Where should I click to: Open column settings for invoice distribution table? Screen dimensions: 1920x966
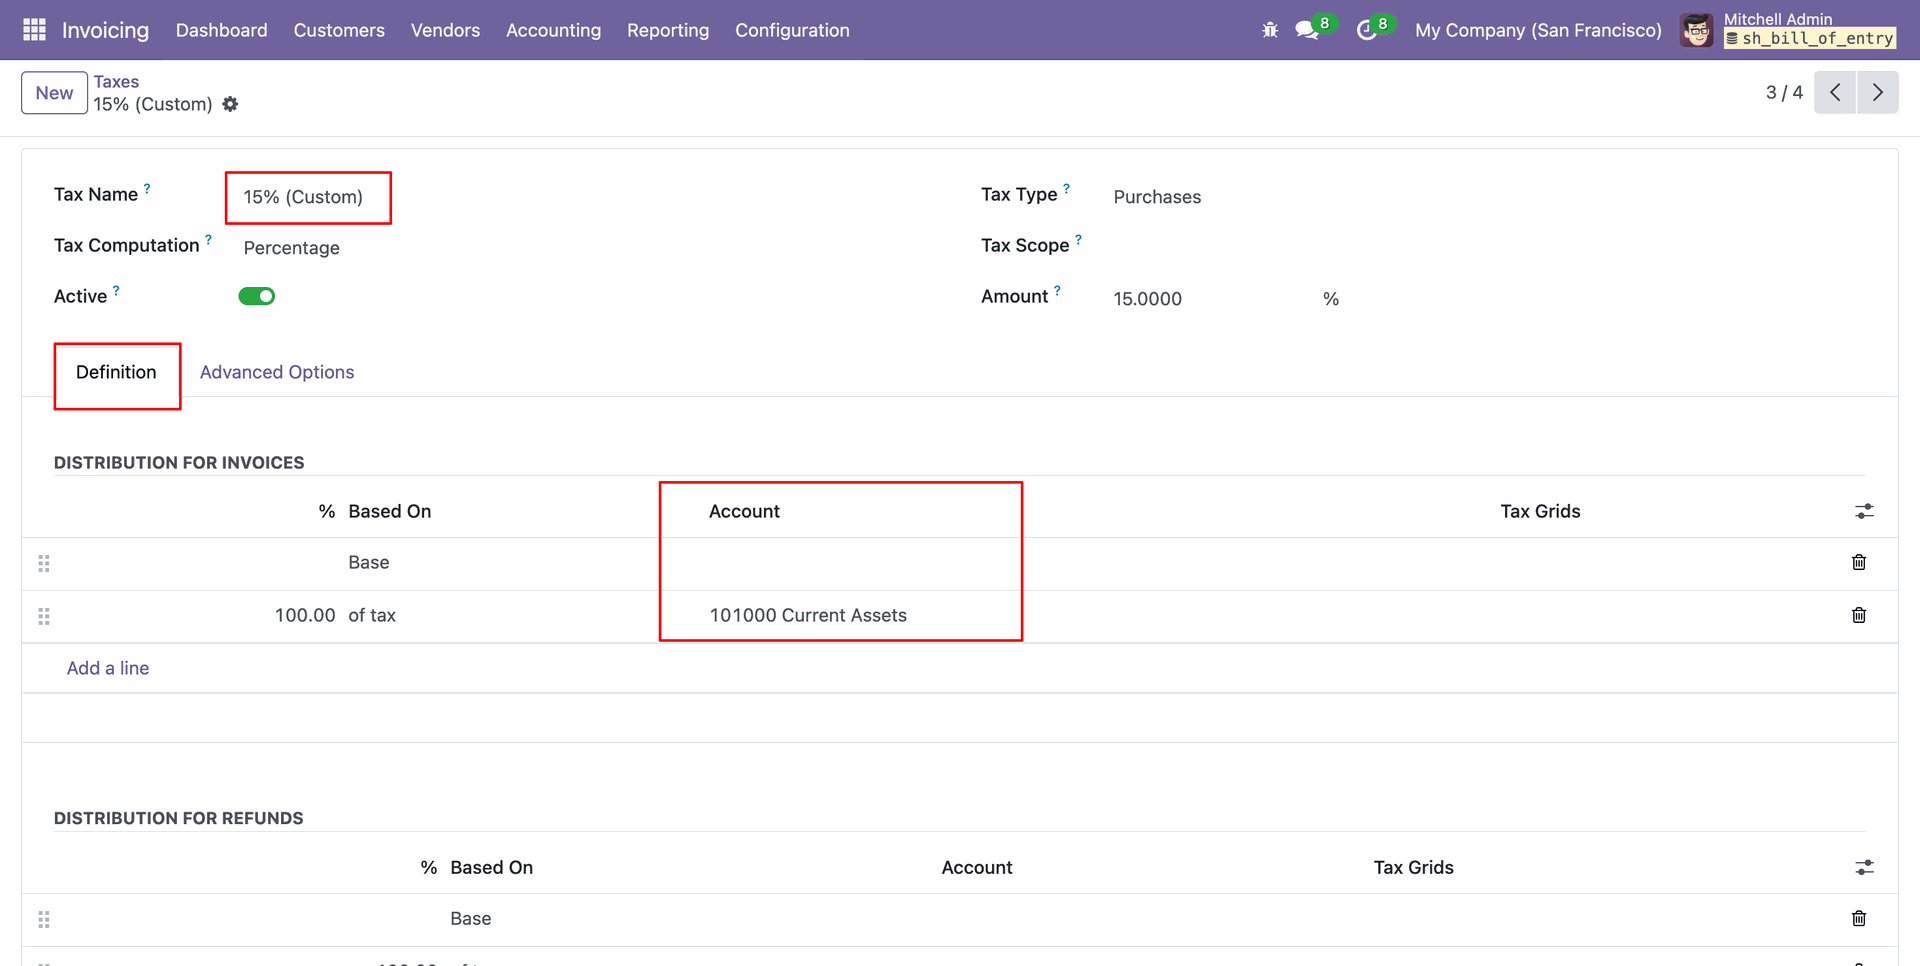(x=1864, y=511)
